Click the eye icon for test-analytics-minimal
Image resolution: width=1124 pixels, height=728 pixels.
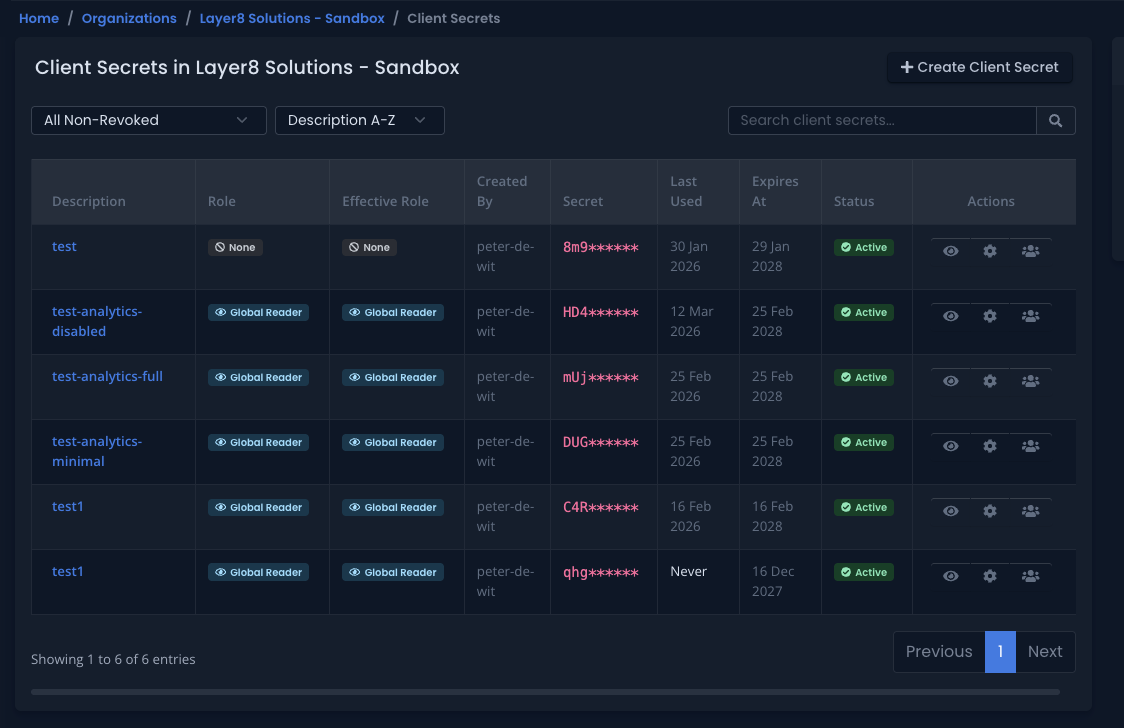[x=951, y=446]
